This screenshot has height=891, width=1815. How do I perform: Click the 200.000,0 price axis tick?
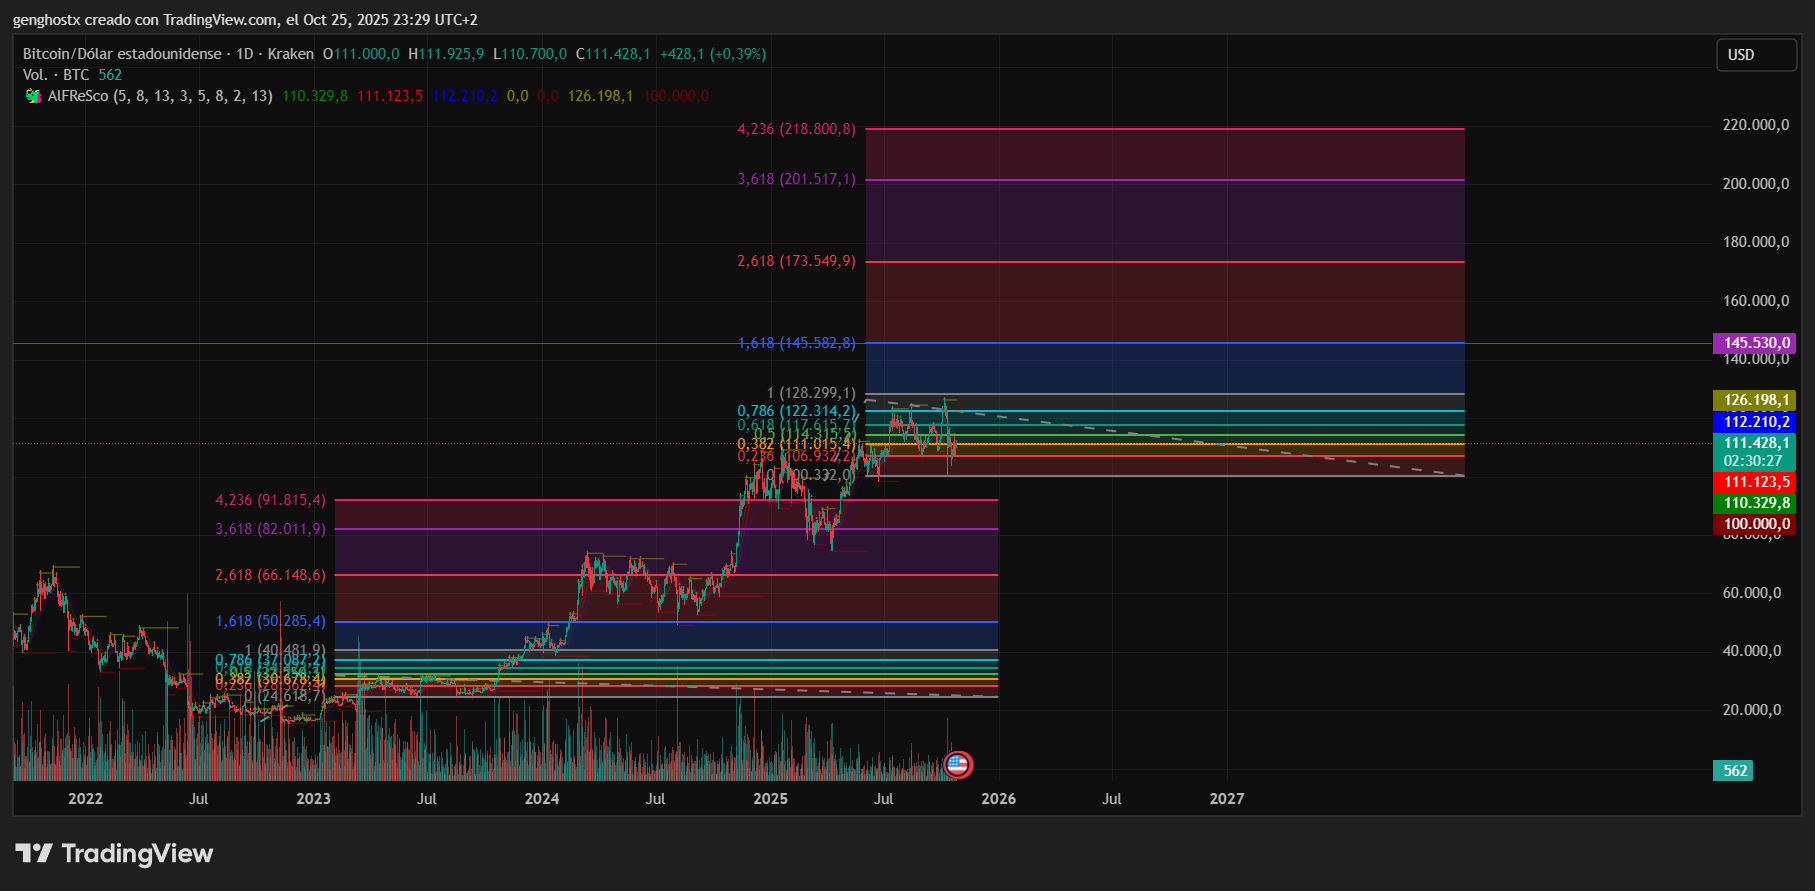point(1756,184)
